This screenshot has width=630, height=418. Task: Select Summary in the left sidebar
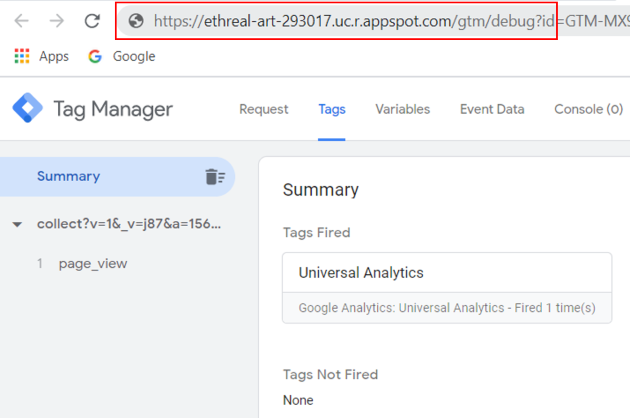click(117, 176)
